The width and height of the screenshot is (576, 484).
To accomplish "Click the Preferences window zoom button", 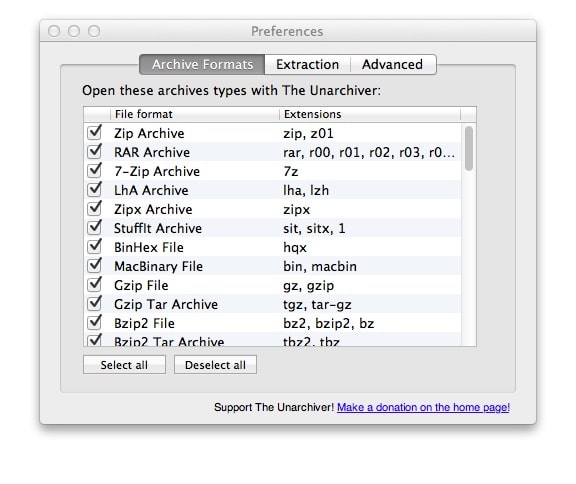I will tap(94, 31).
